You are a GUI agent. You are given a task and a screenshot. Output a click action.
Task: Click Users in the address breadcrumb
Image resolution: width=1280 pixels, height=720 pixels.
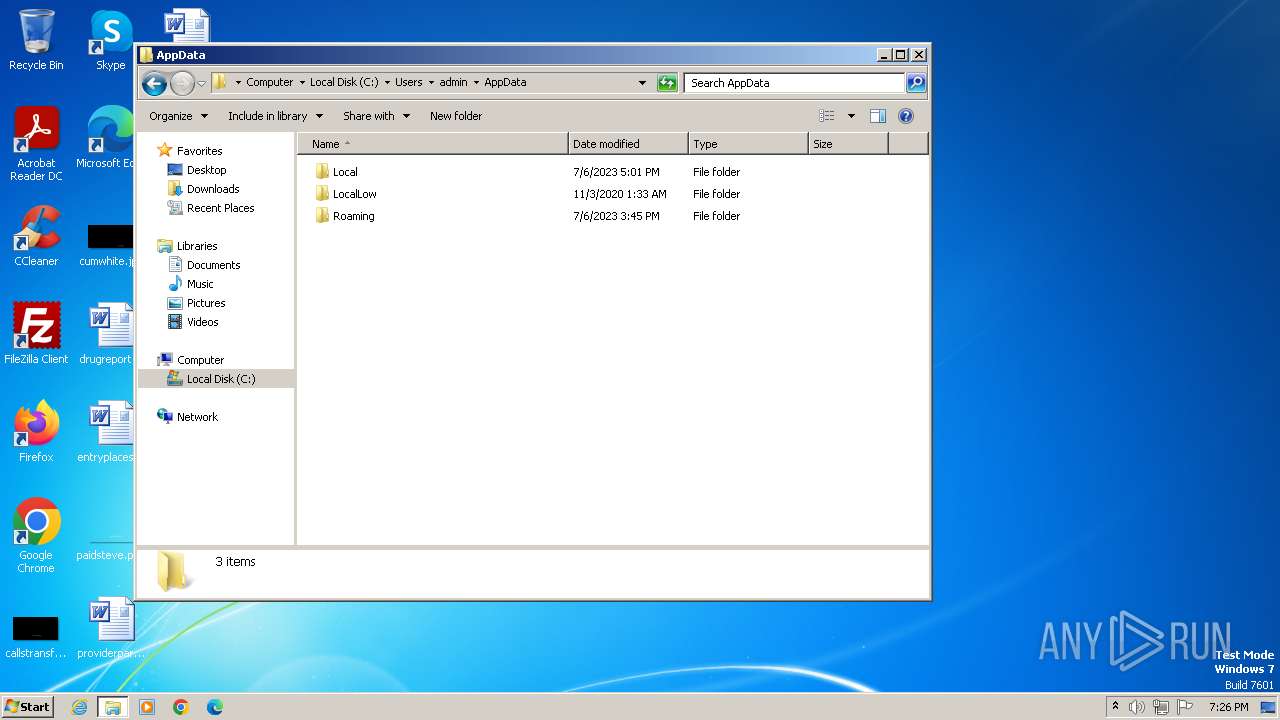click(x=408, y=83)
